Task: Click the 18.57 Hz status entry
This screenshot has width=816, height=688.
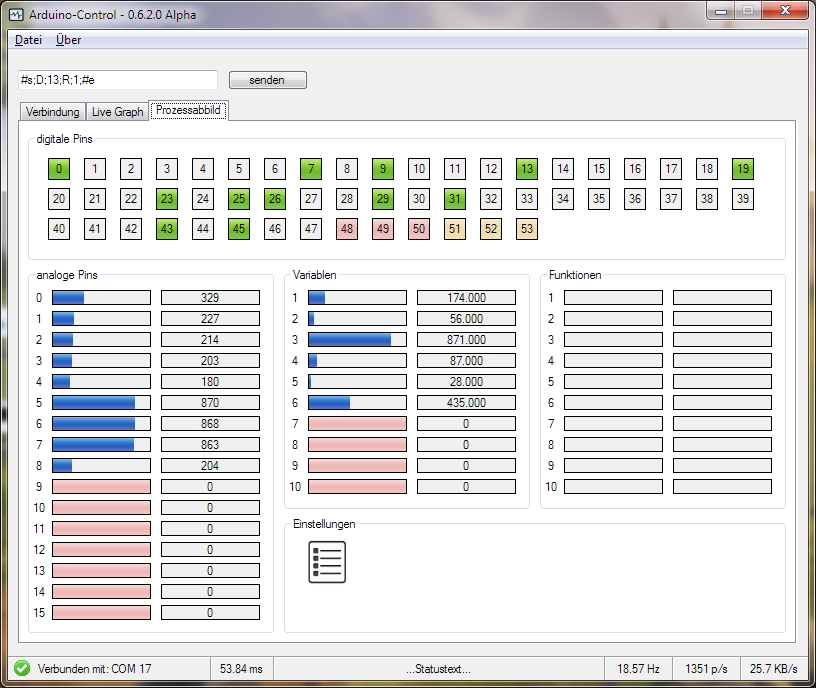Action: (x=638, y=669)
